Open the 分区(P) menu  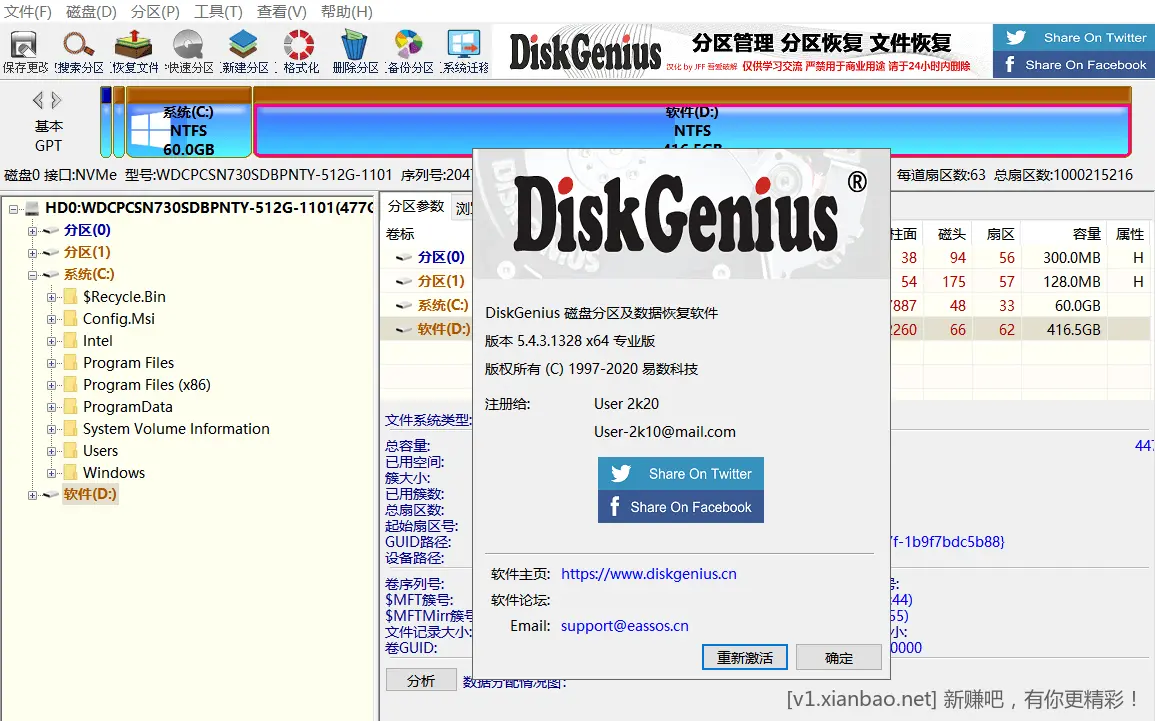155,12
